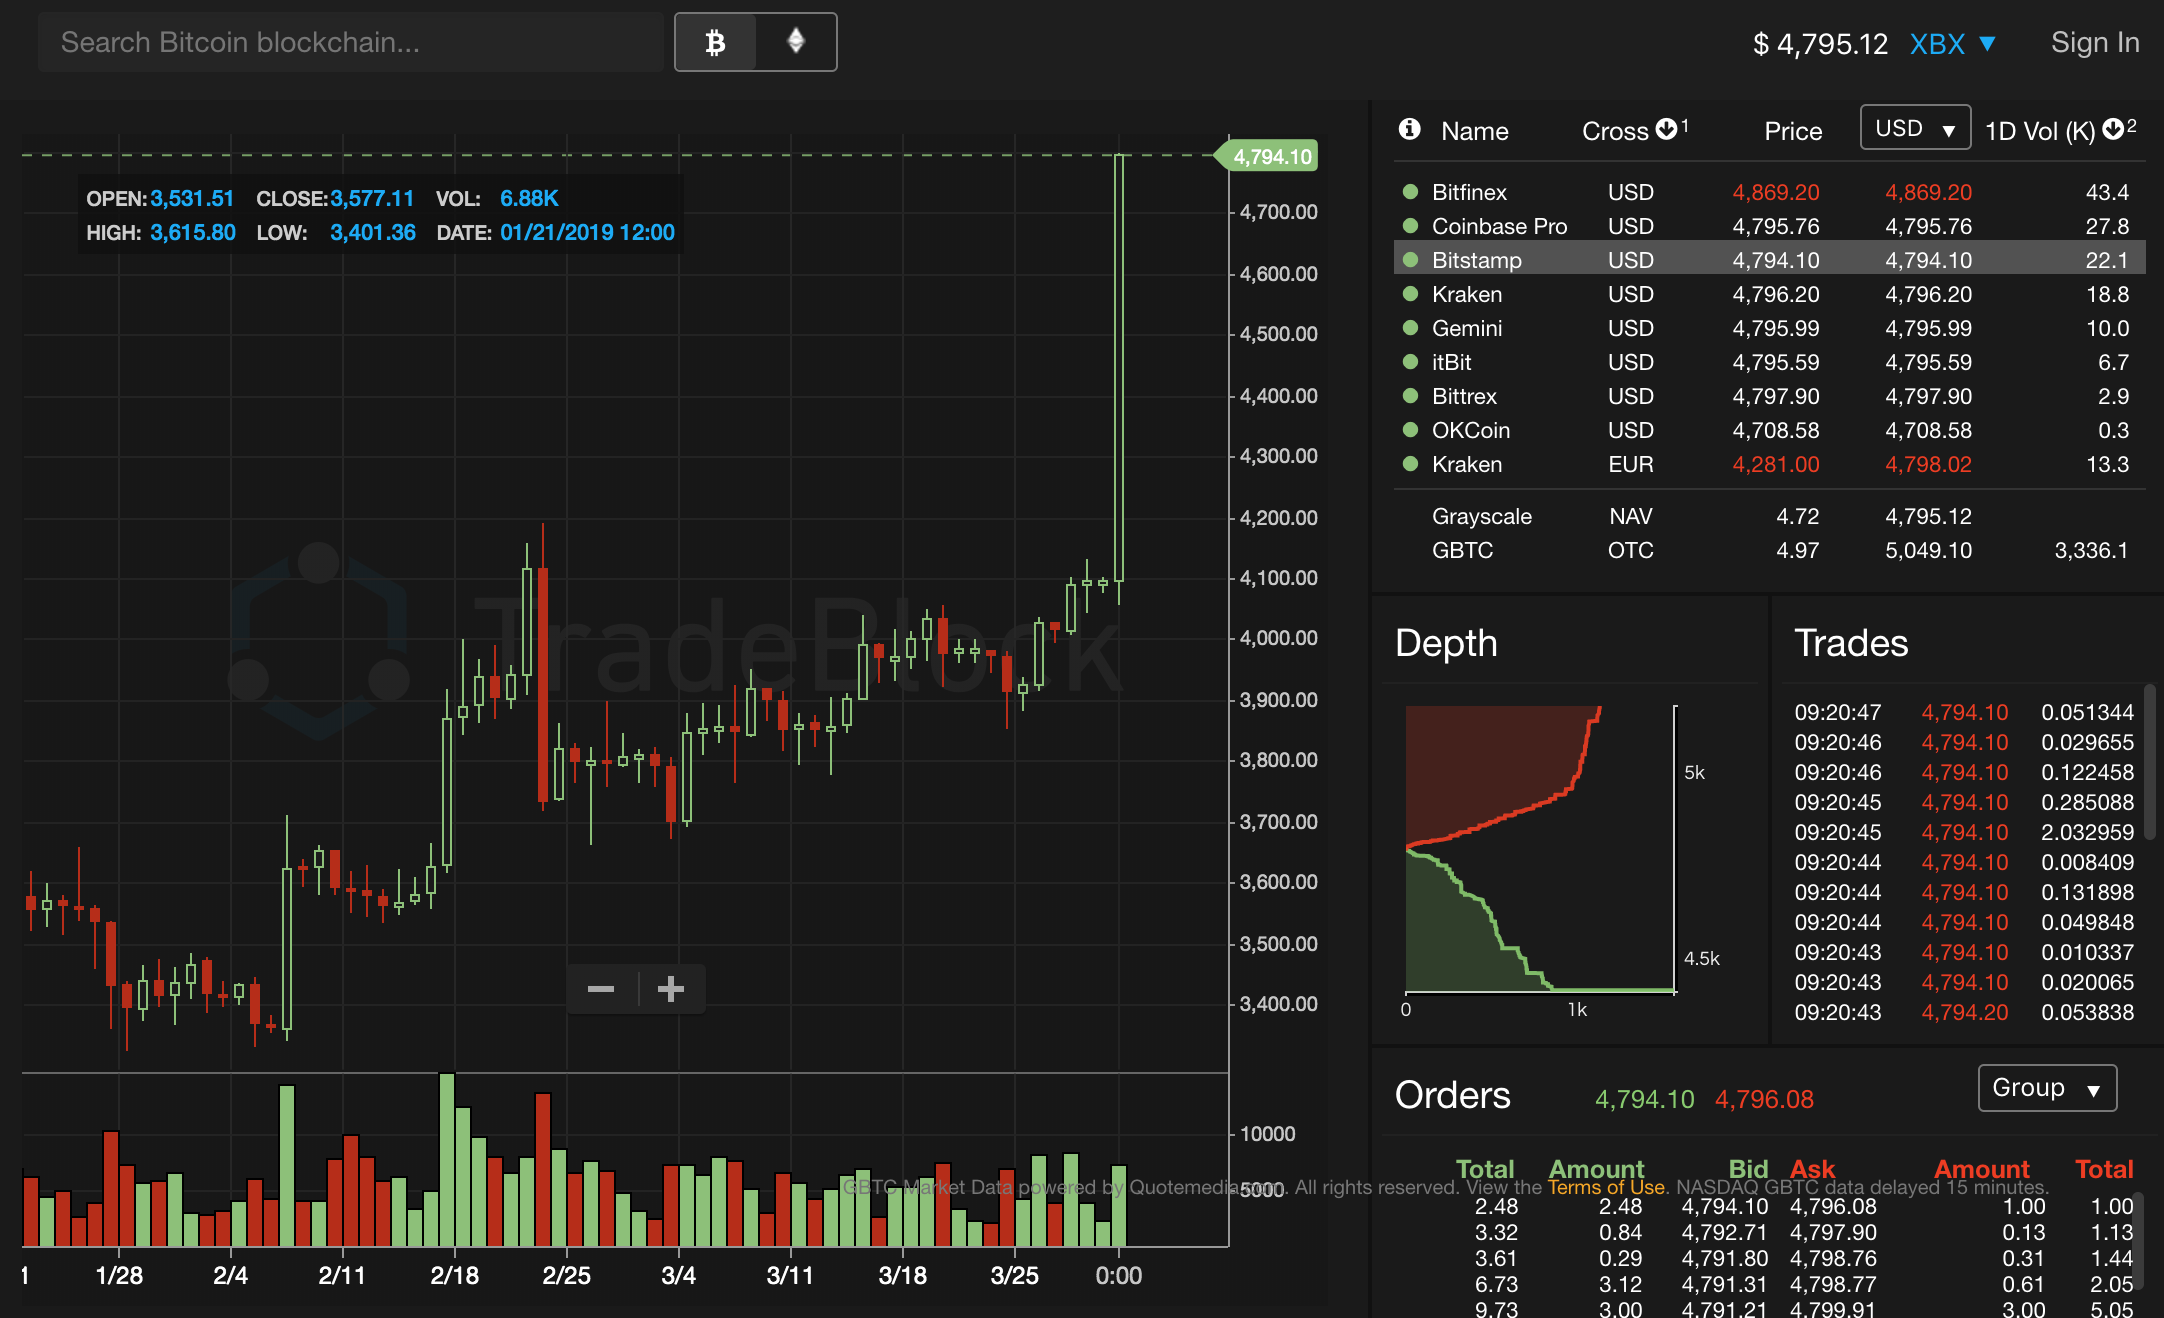Screen dimensions: 2164x1318
Task: Select the Coinbase Pro exchange name
Action: [1499, 226]
